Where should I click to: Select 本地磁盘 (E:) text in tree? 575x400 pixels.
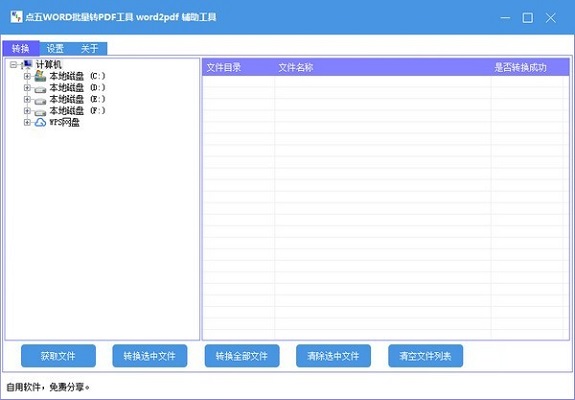77,99
